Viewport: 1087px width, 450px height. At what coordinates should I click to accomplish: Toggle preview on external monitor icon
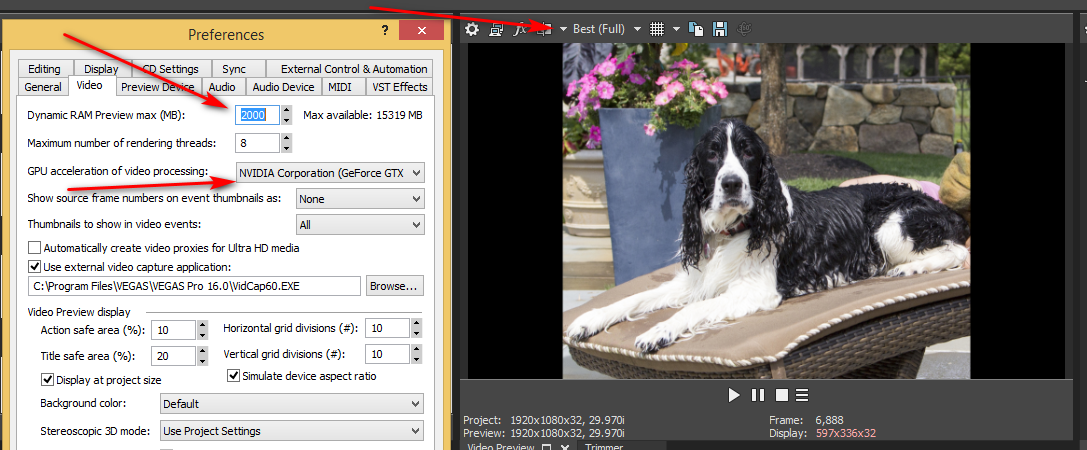tap(496, 29)
